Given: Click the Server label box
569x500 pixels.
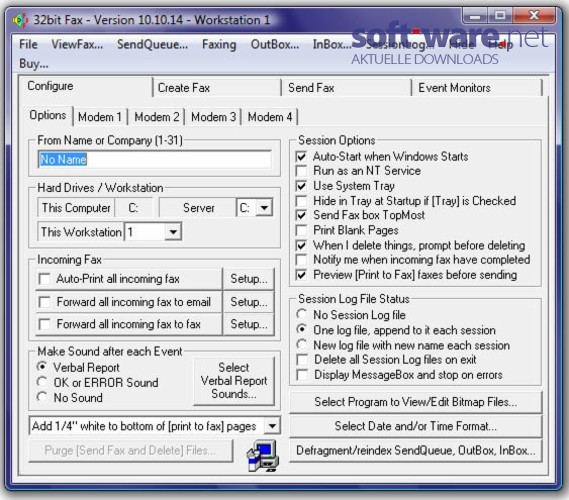Looking at the screenshot, I should (x=198, y=208).
